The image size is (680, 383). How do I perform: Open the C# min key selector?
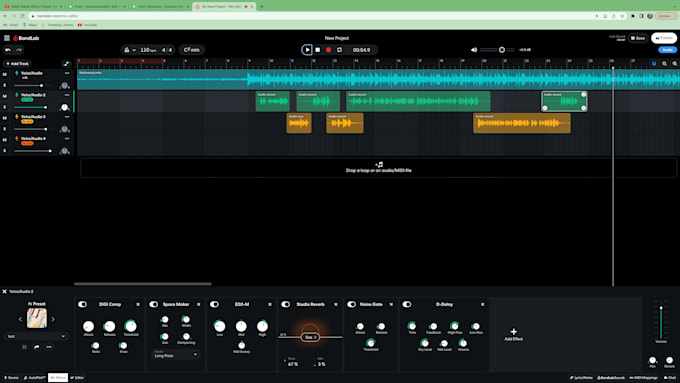click(192, 50)
